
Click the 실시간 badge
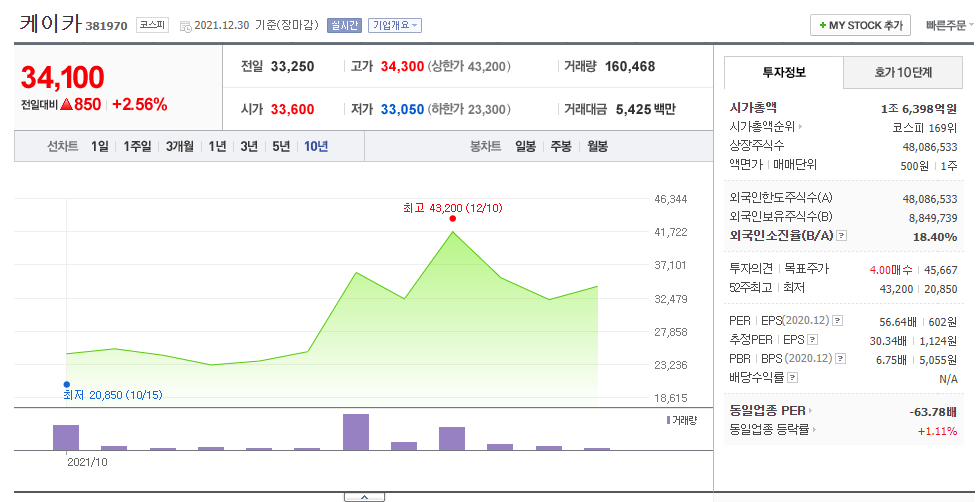click(344, 26)
